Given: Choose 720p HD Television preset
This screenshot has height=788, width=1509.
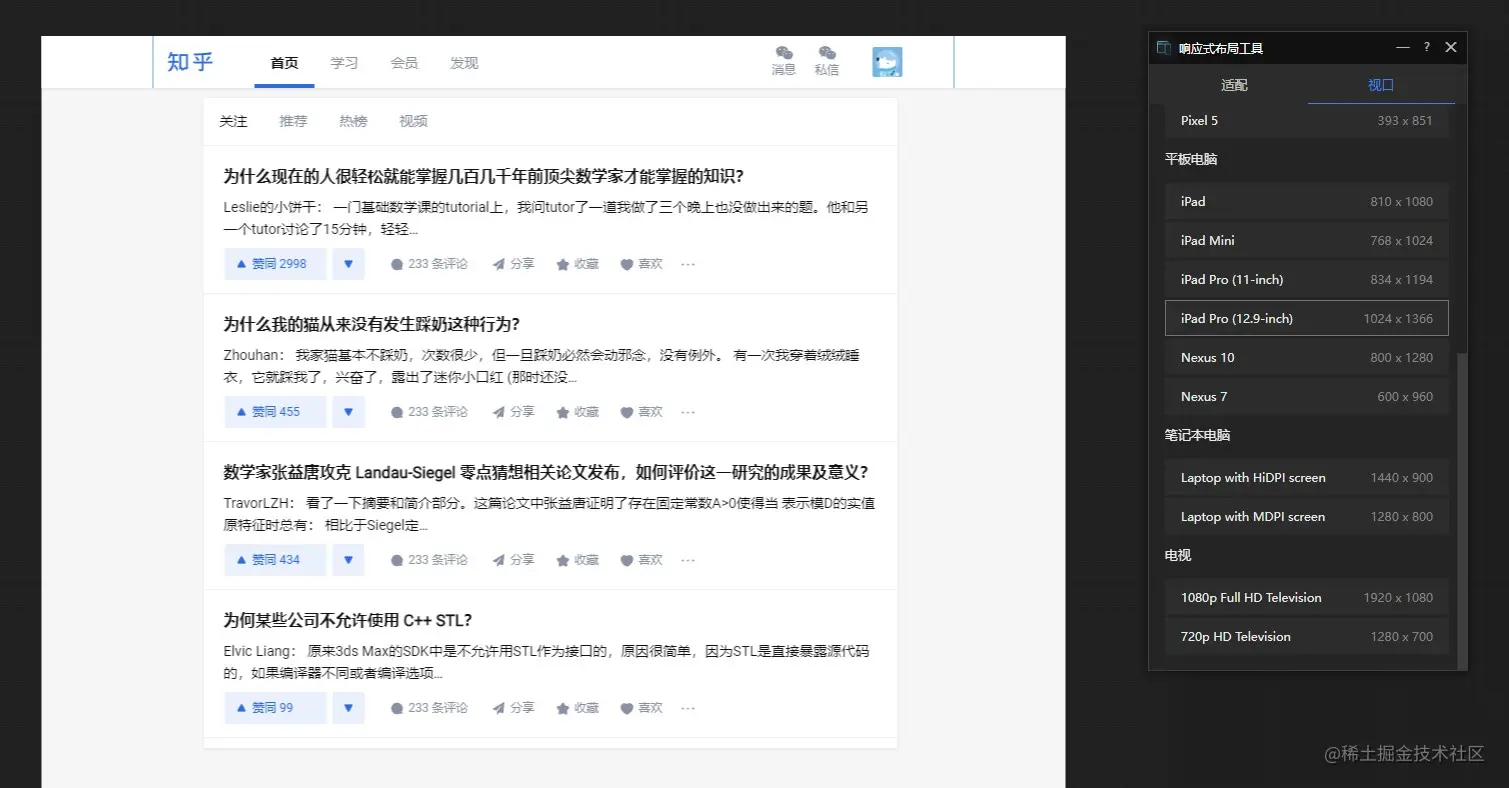Looking at the screenshot, I should (x=1307, y=636).
